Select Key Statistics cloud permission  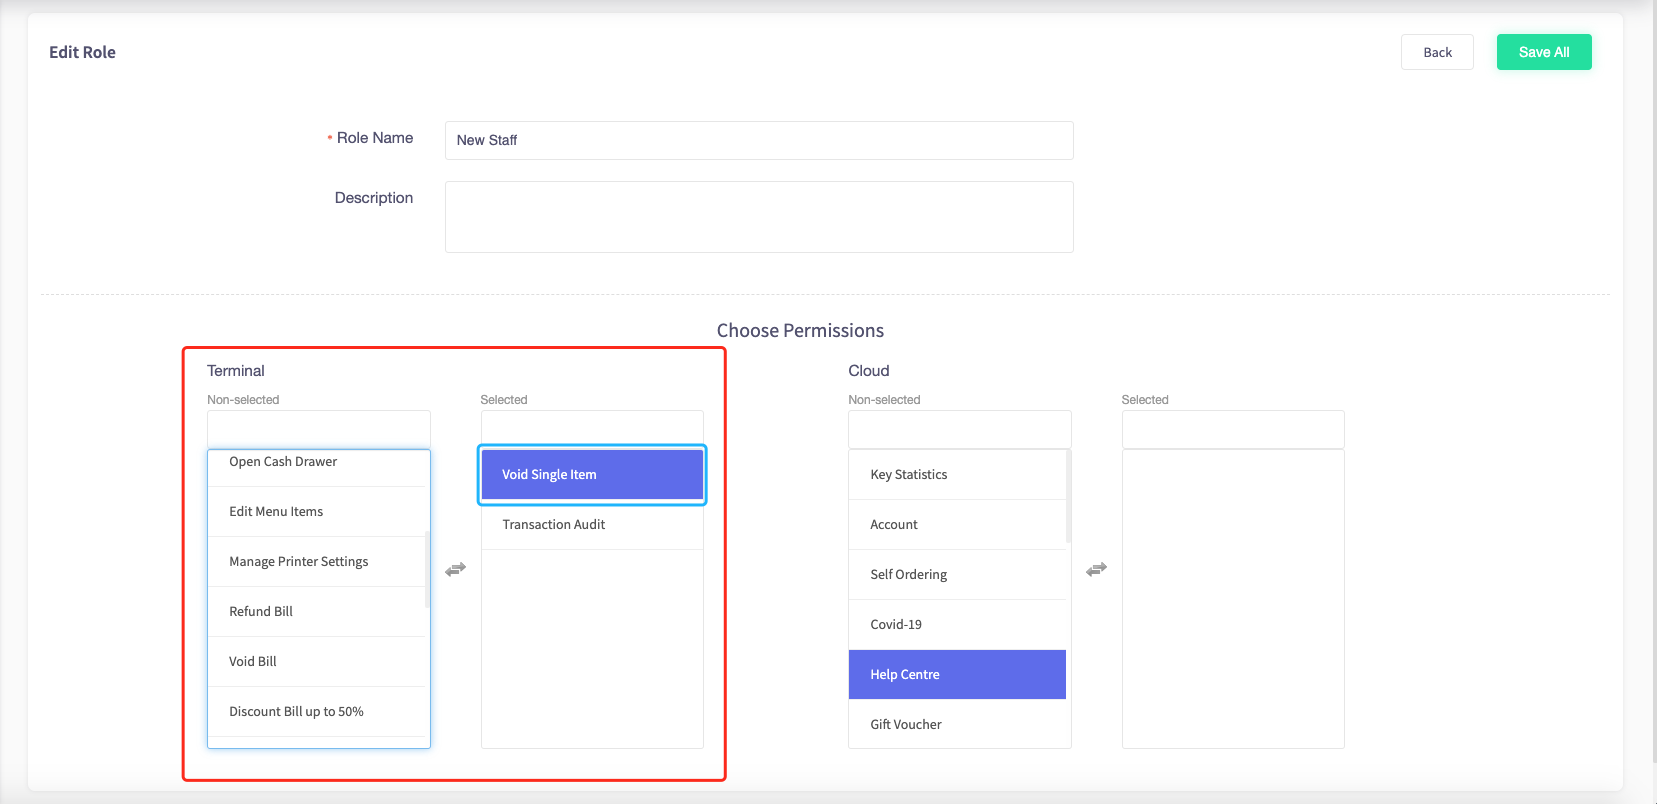(957, 475)
